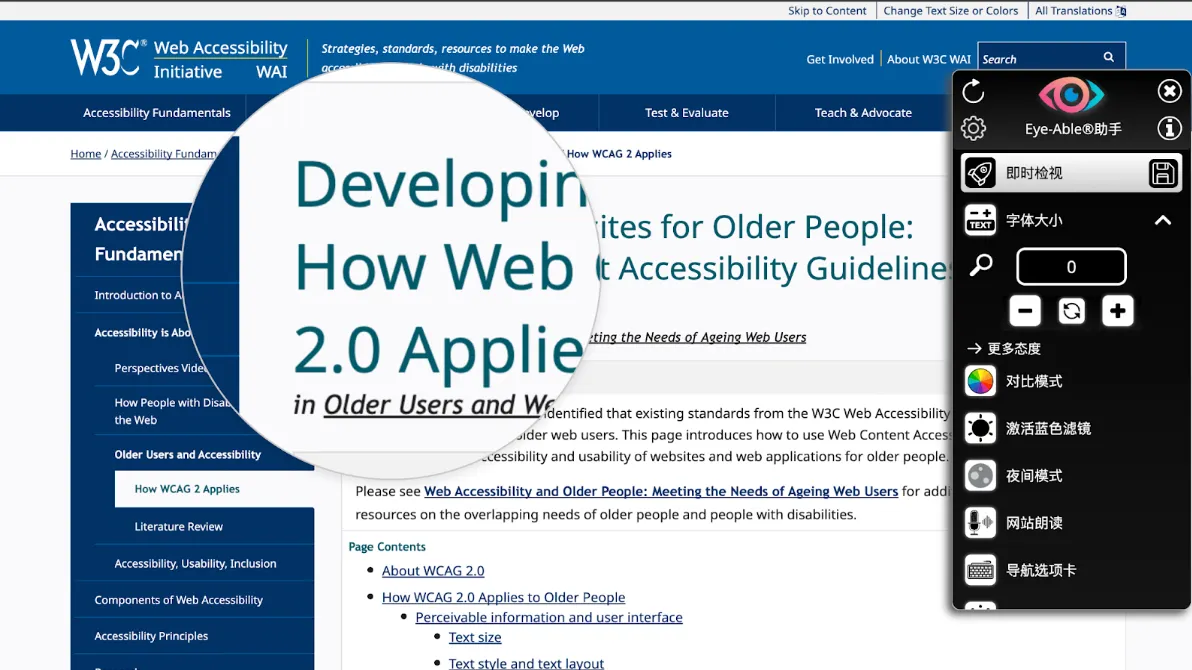
Task: Open Web Accessibility Initiative WAI title link
Action: (x=220, y=59)
